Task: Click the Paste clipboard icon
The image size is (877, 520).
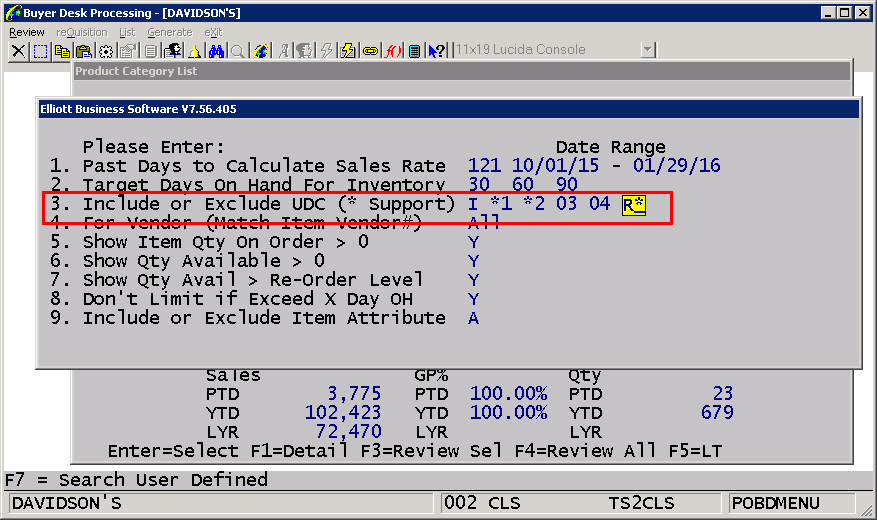Action: click(x=84, y=51)
